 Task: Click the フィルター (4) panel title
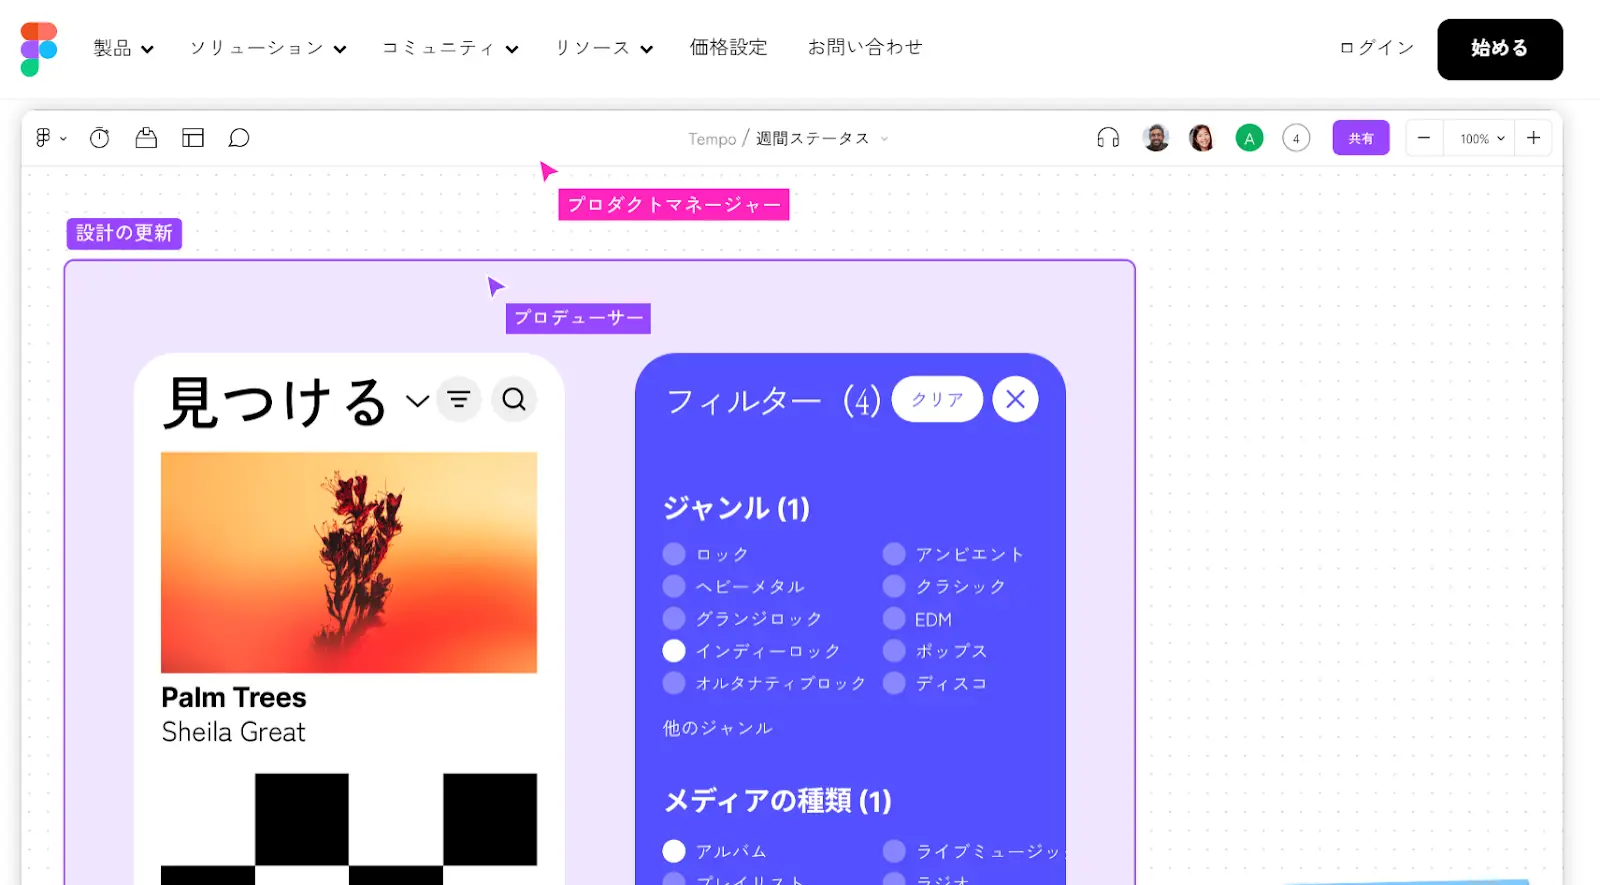[773, 401]
